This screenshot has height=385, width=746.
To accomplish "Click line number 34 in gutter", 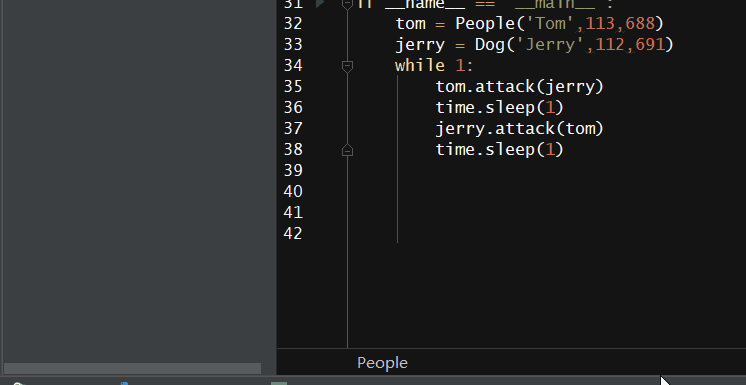I will tap(293, 65).
